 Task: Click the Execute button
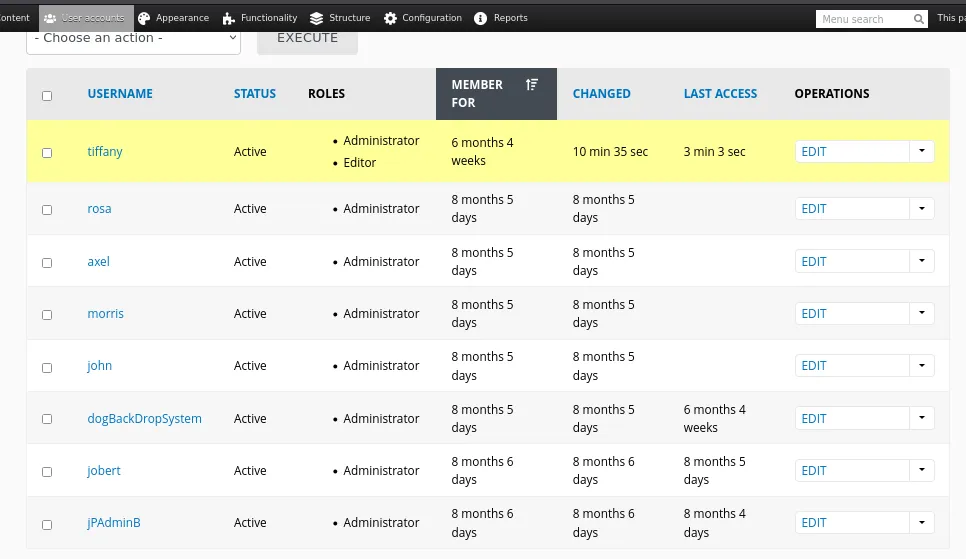click(x=307, y=38)
